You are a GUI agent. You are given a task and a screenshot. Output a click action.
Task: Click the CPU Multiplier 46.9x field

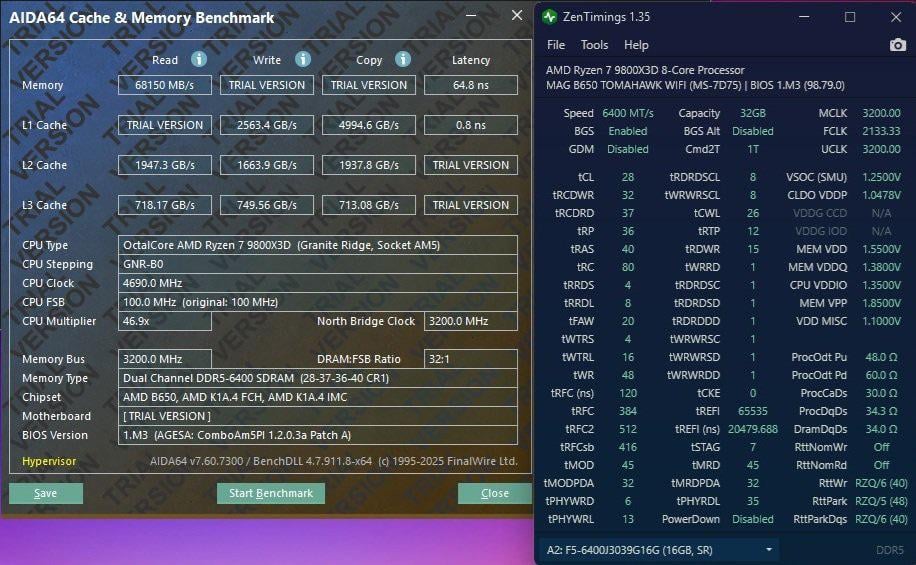pyautogui.click(x=165, y=321)
